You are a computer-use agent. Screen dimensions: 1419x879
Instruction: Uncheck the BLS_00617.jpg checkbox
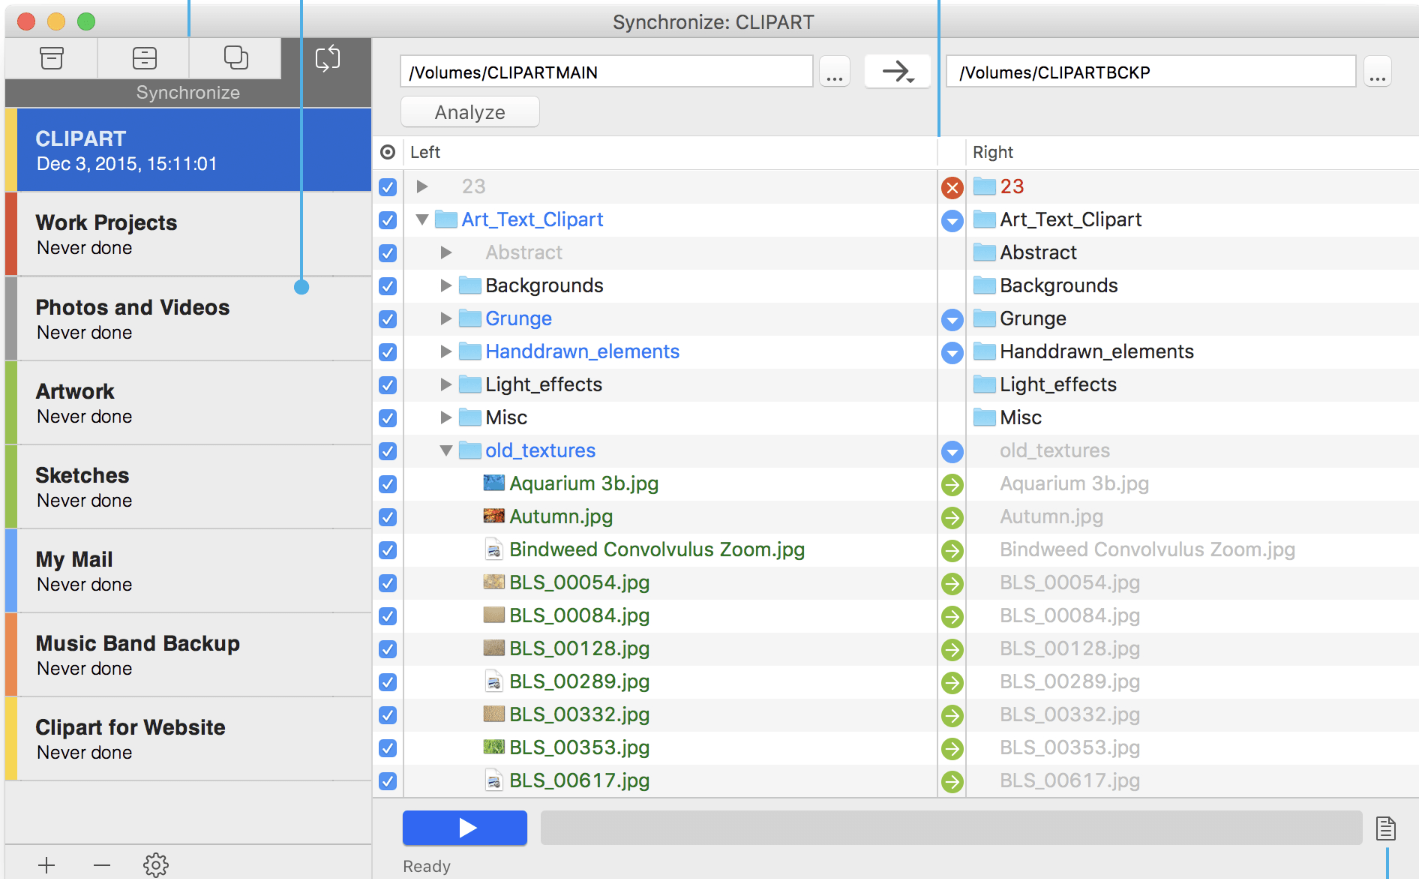pos(388,781)
